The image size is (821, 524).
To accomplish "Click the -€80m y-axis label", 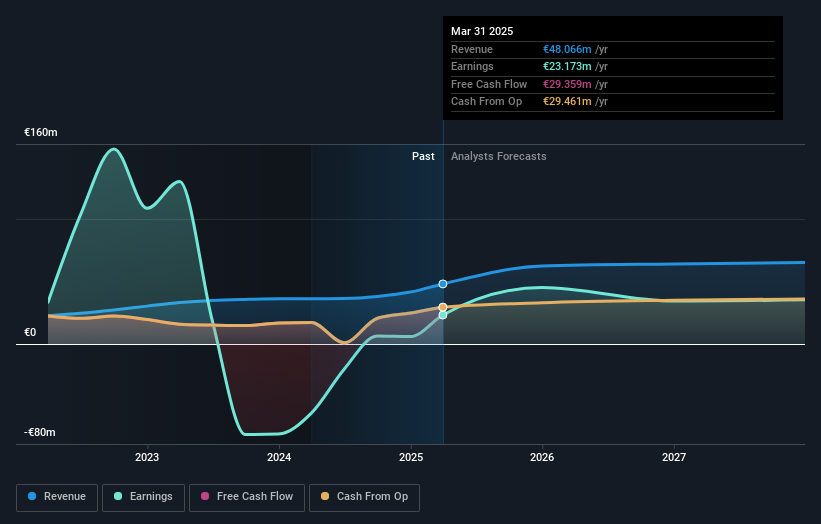I will (40, 432).
